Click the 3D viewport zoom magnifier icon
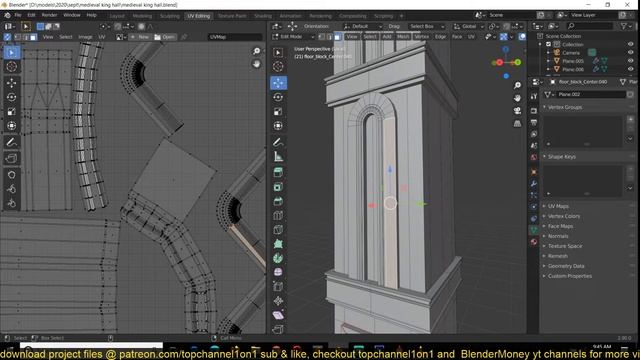The height and width of the screenshot is (360, 640). [x=517, y=85]
